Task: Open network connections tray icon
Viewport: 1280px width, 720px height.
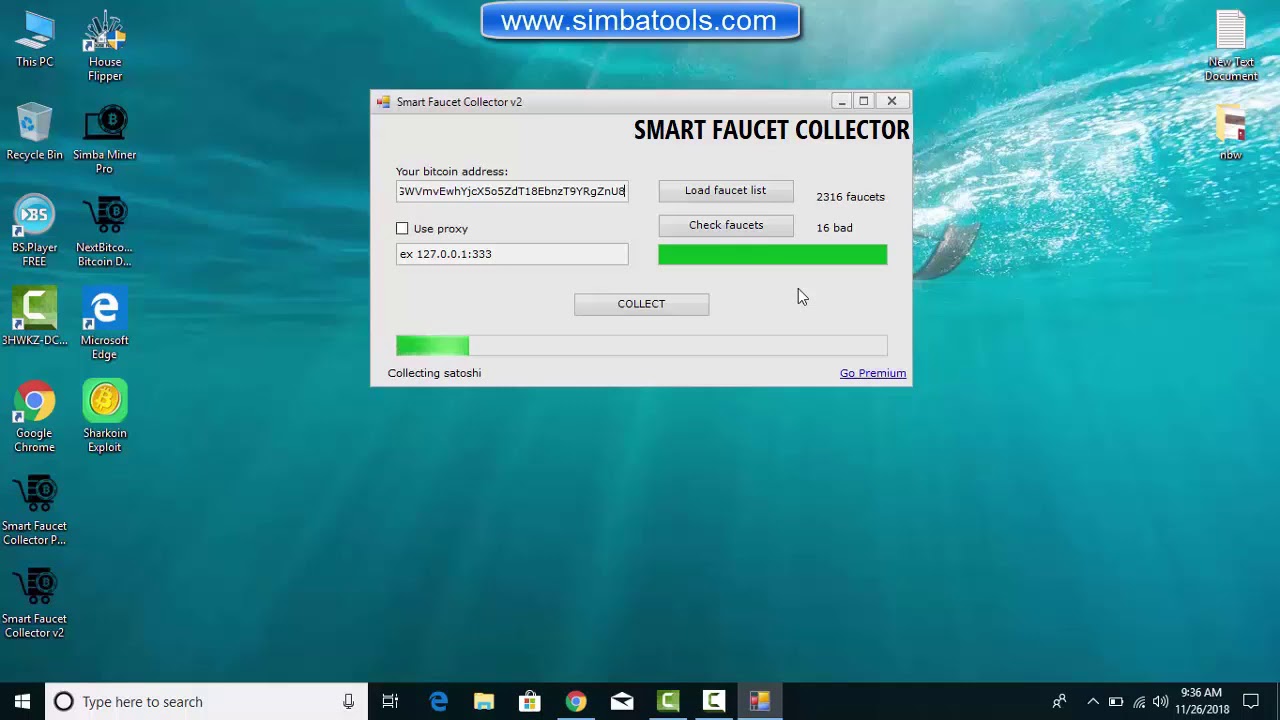Action: pos(1139,702)
